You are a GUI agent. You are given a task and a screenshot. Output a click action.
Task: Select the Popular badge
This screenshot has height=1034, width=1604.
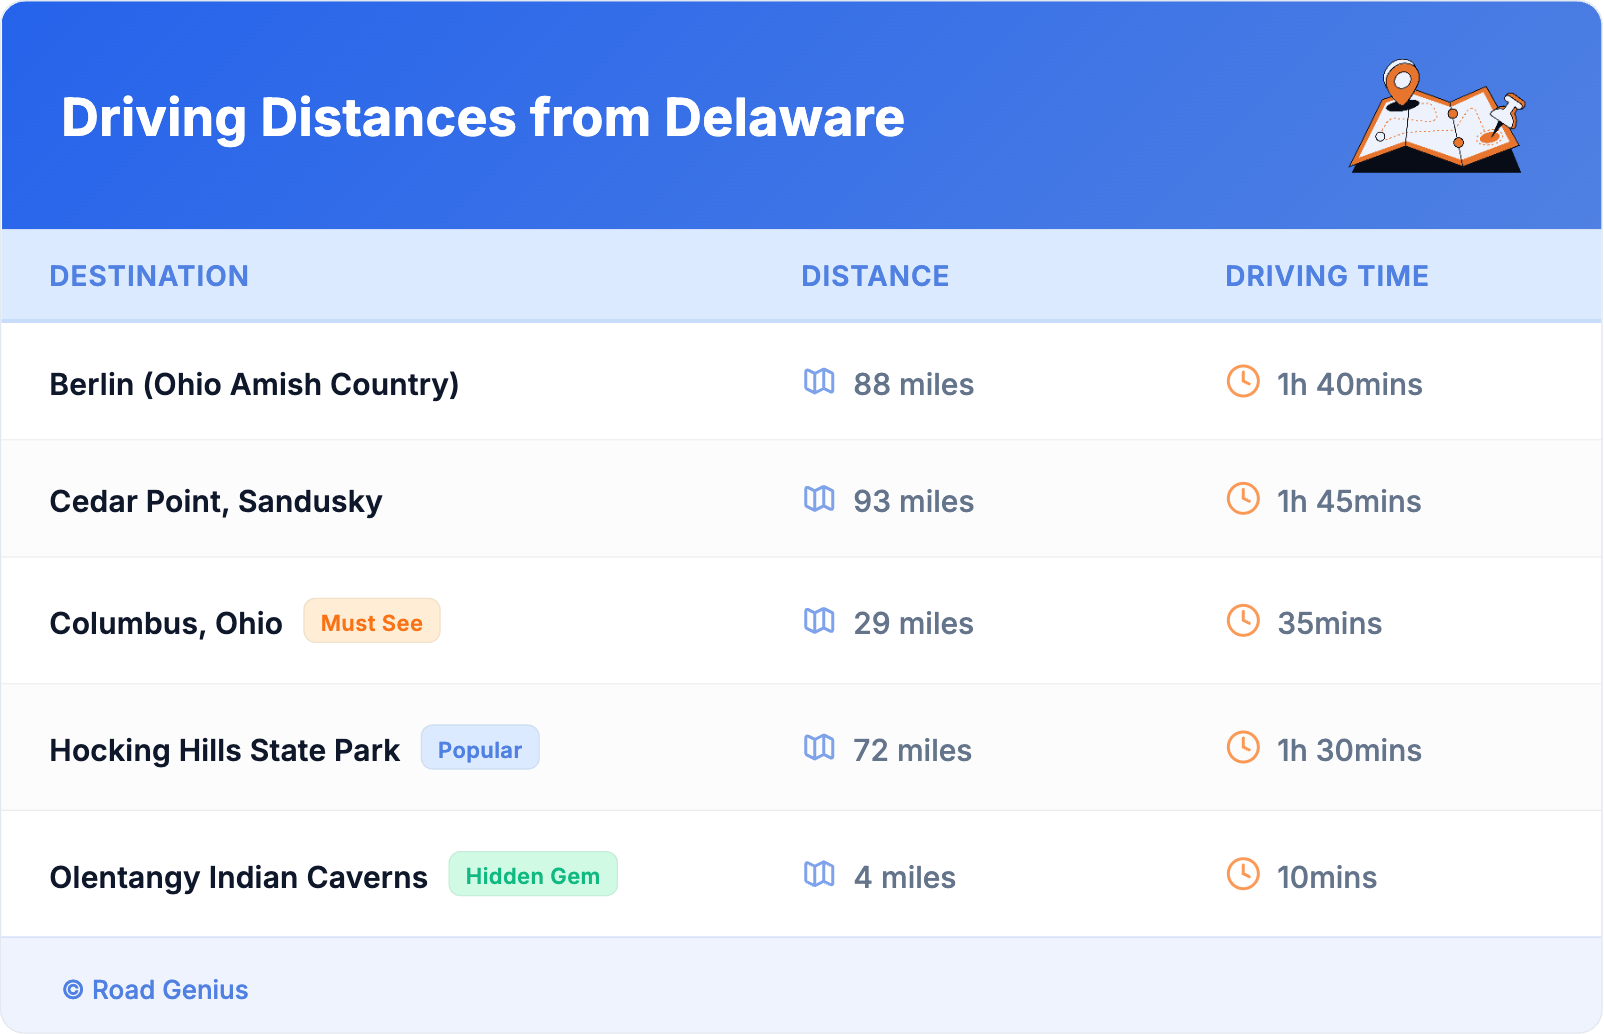(480, 749)
